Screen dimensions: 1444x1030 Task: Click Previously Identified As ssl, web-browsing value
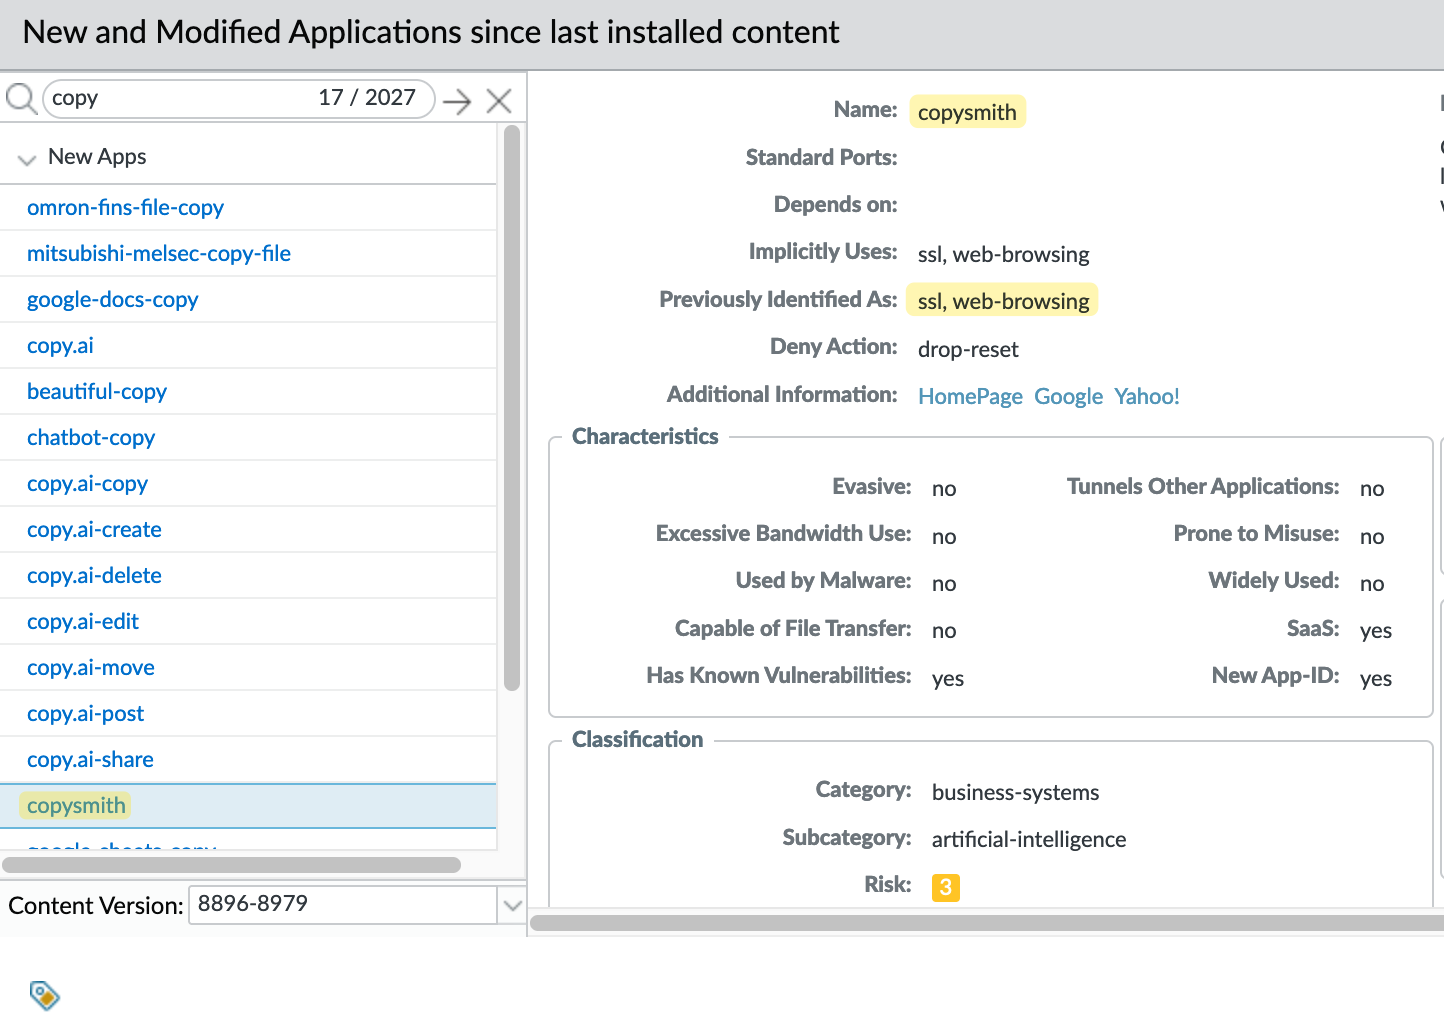click(1003, 301)
